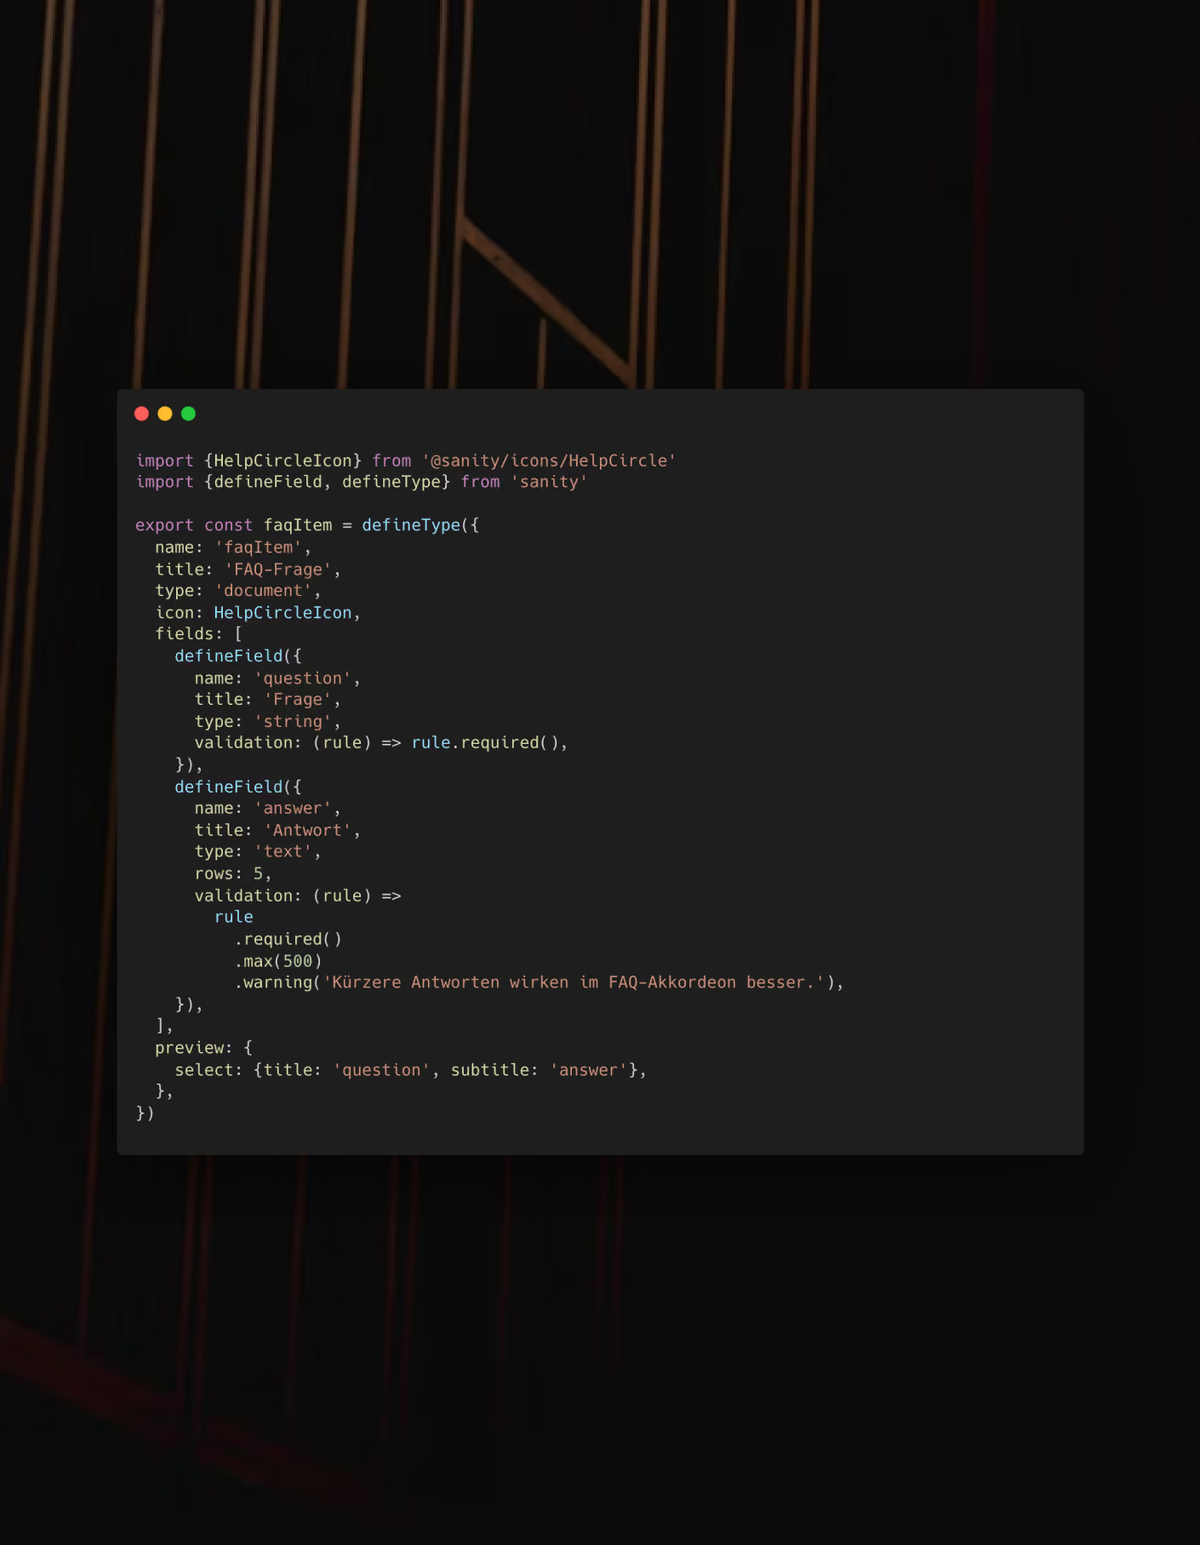Click the red close dot
The image size is (1200, 1545).
tap(142, 414)
